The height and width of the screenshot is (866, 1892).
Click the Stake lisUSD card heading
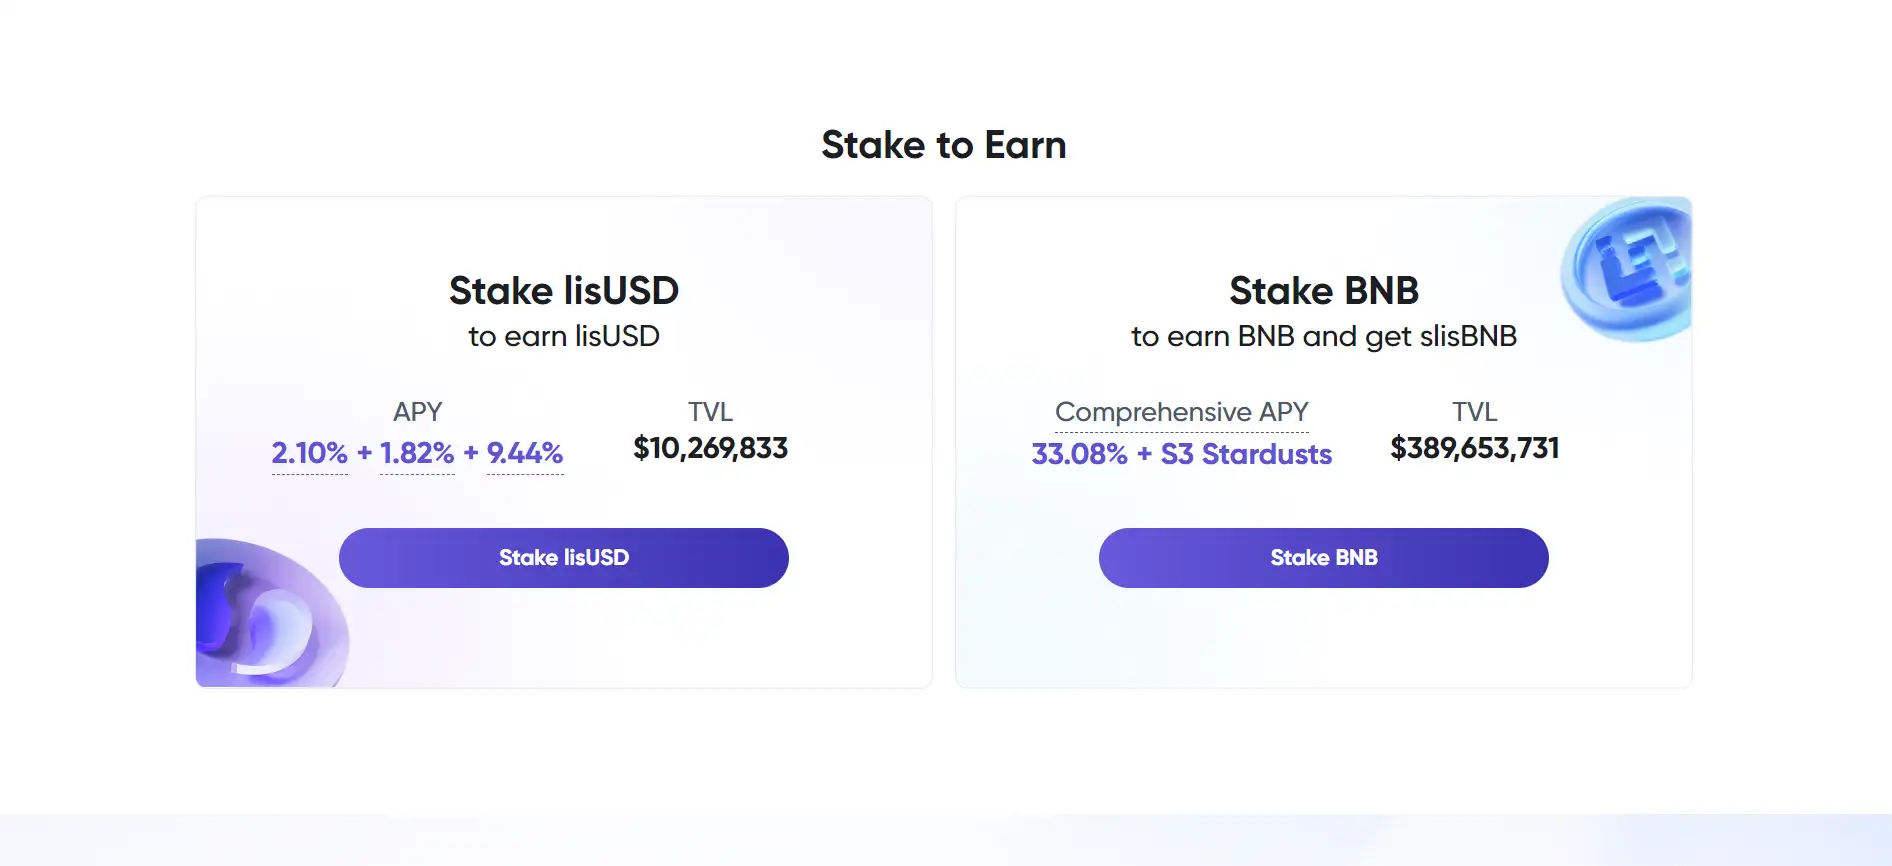point(564,291)
